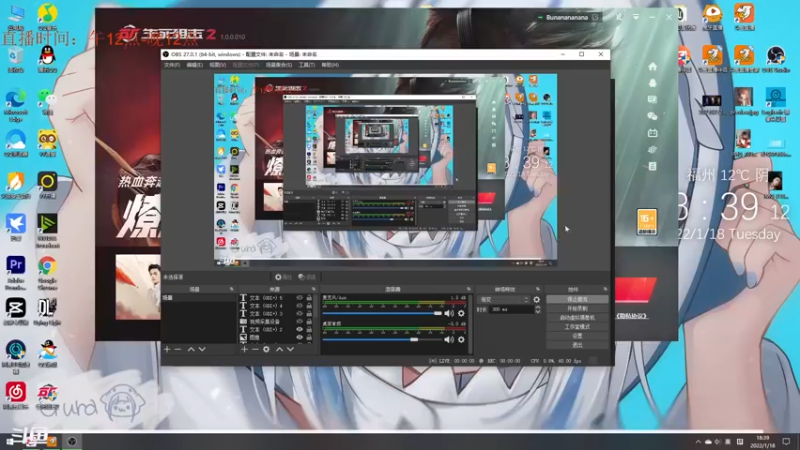Screen dimensions: 800x450
Task: Remove the selected scene with minus icon
Action: click(x=178, y=349)
